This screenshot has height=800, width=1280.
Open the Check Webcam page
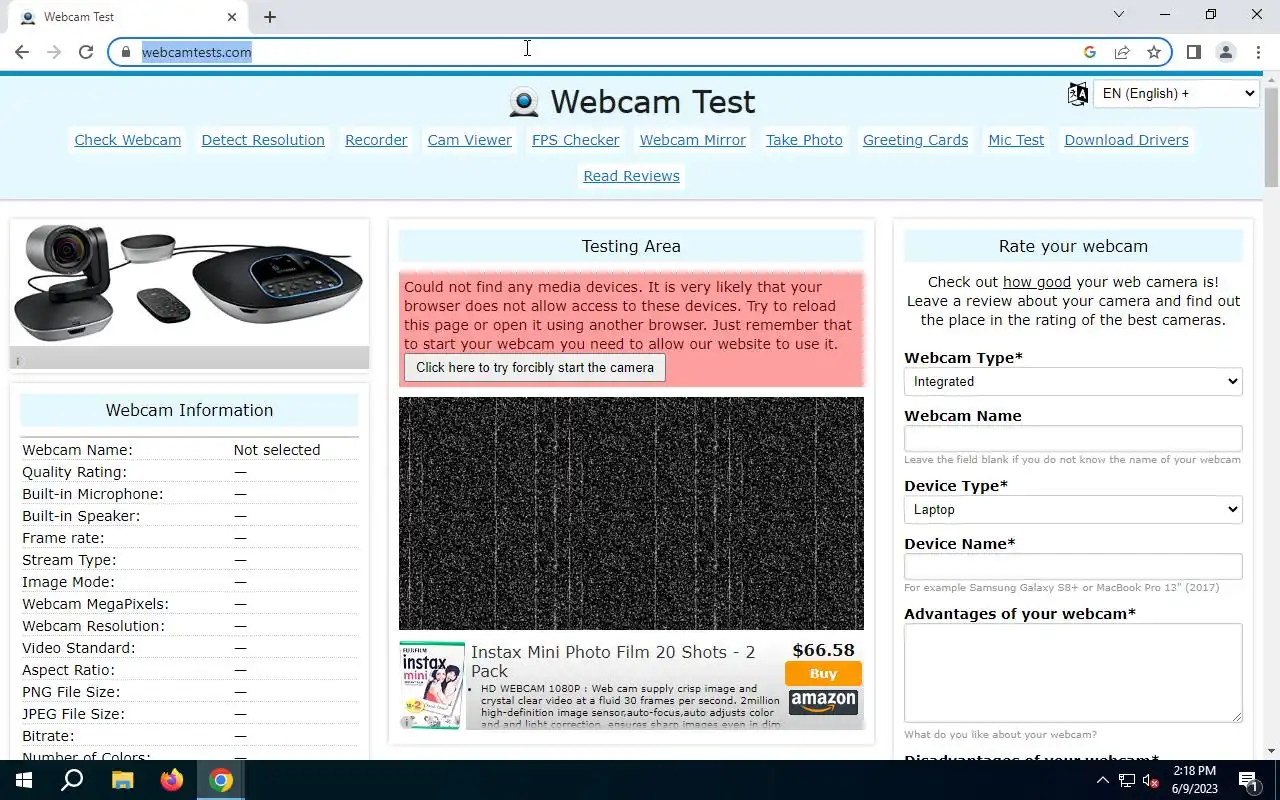[x=128, y=140]
